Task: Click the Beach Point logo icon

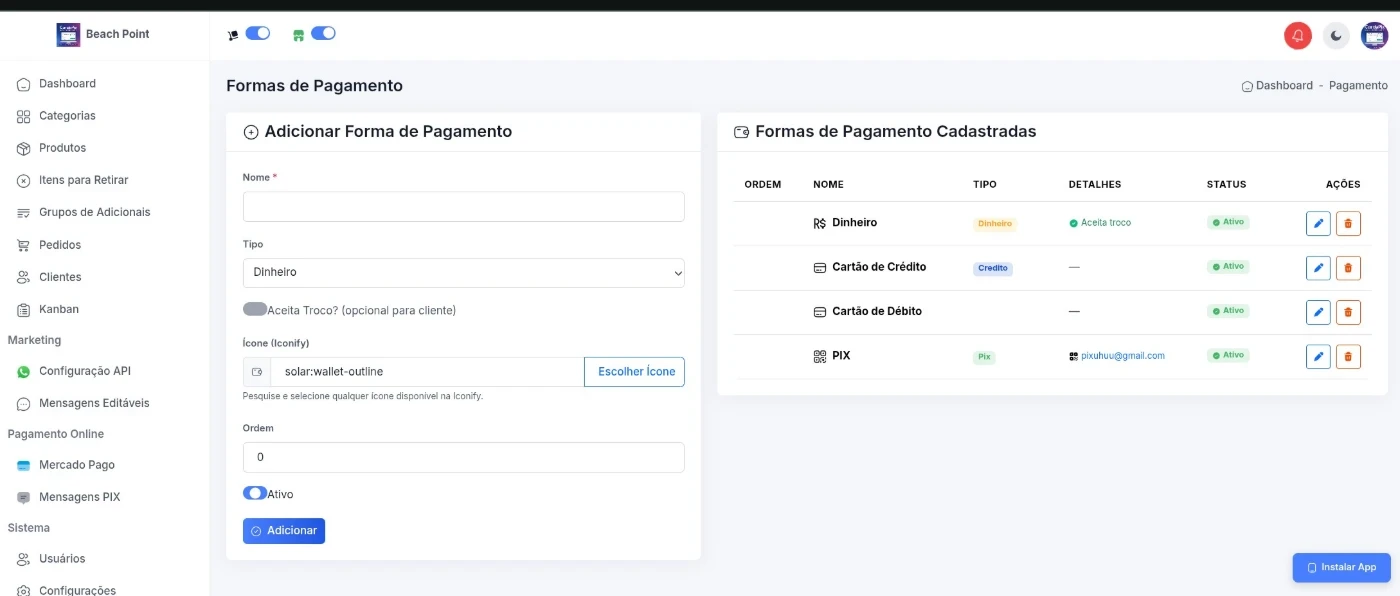Action: click(x=68, y=35)
